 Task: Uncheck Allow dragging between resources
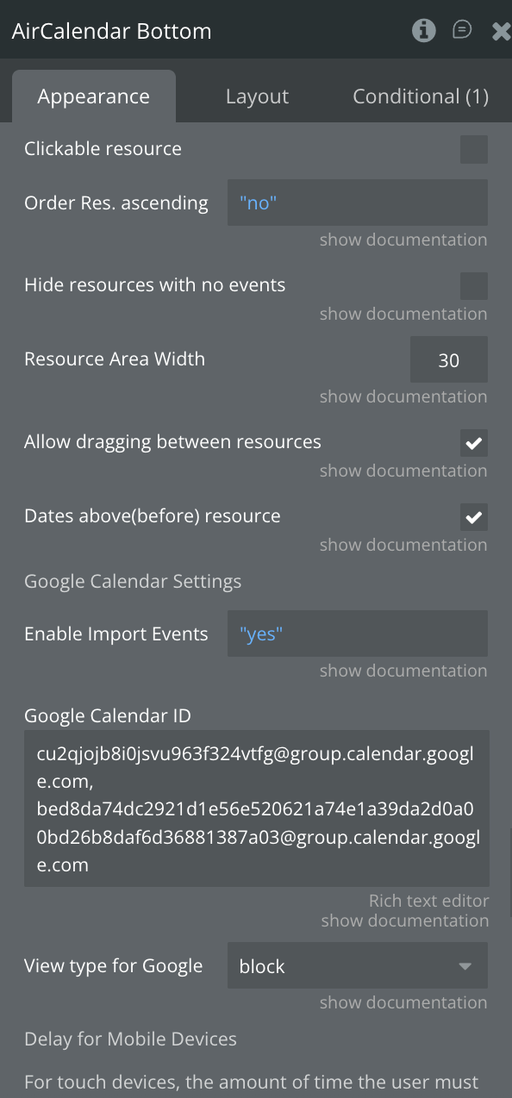pyautogui.click(x=473, y=443)
